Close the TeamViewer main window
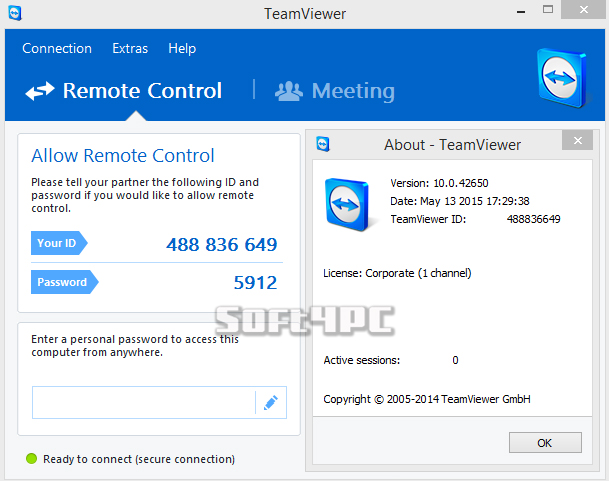This screenshot has height=481, width=609. (x=583, y=10)
